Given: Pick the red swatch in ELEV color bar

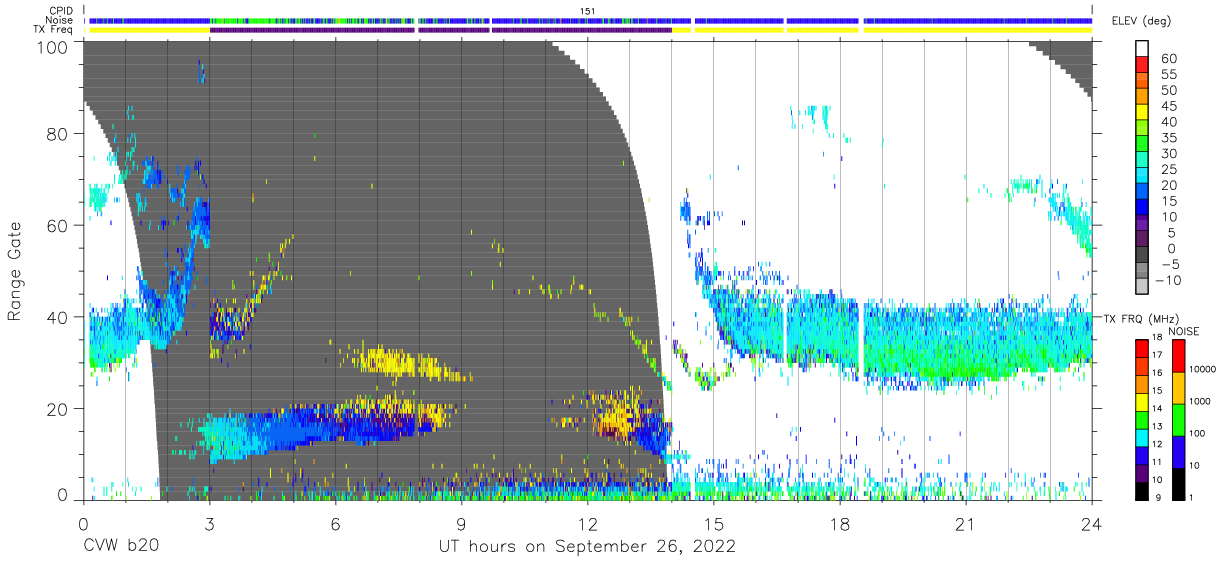Looking at the screenshot, I should coord(1142,66).
